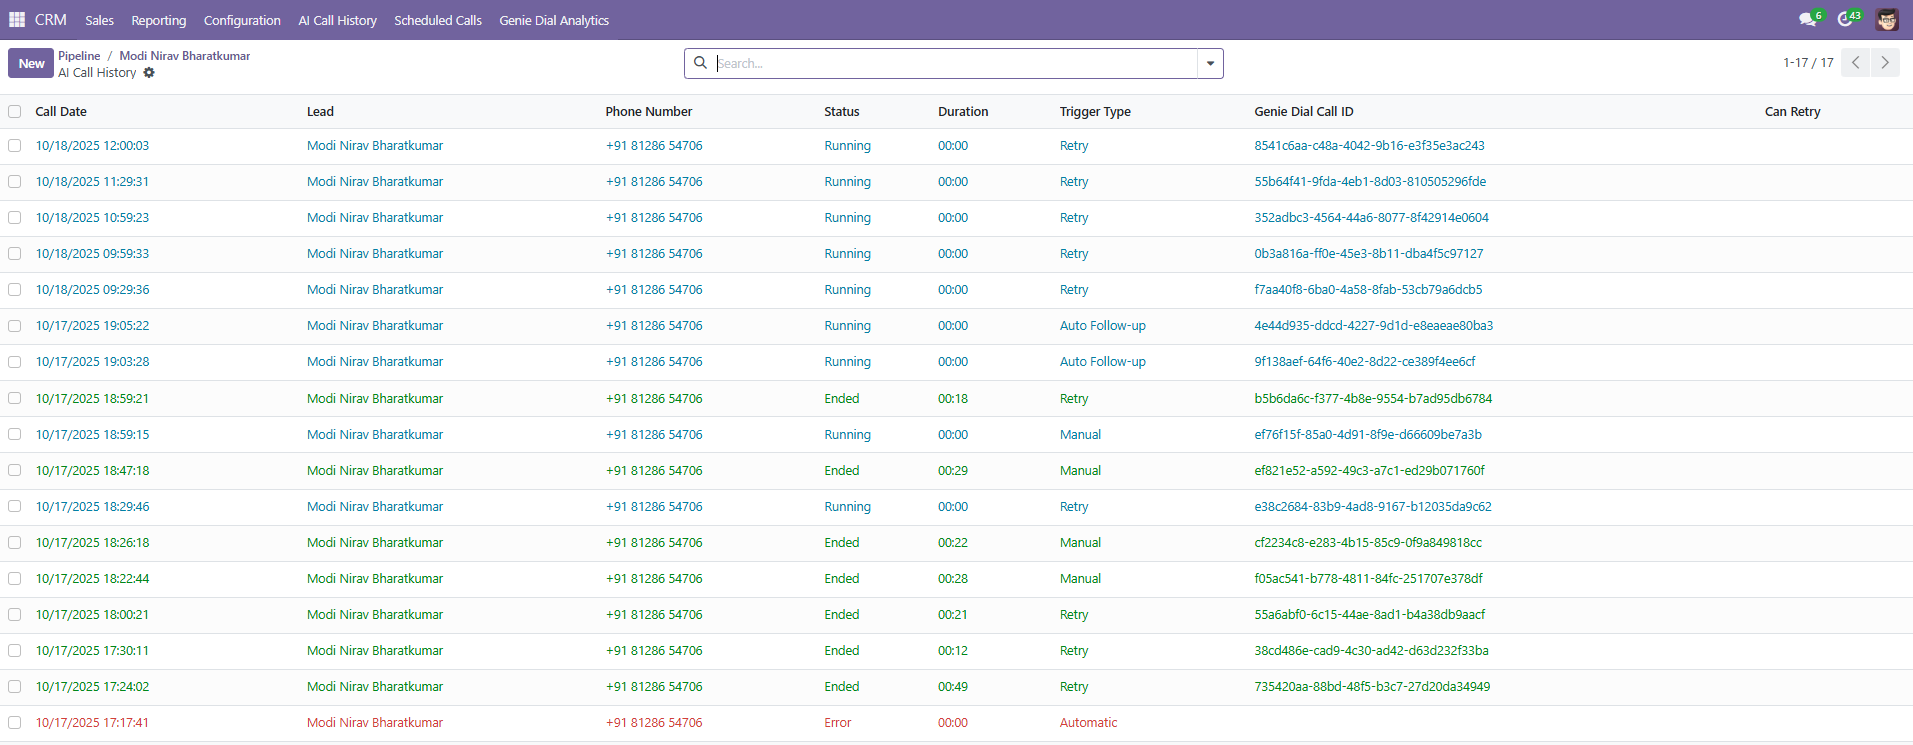
Task: Open the Sales menu
Action: pyautogui.click(x=99, y=20)
